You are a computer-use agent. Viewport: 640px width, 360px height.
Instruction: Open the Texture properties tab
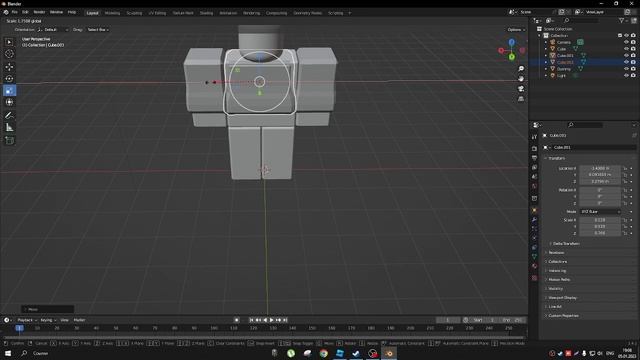click(x=534, y=278)
